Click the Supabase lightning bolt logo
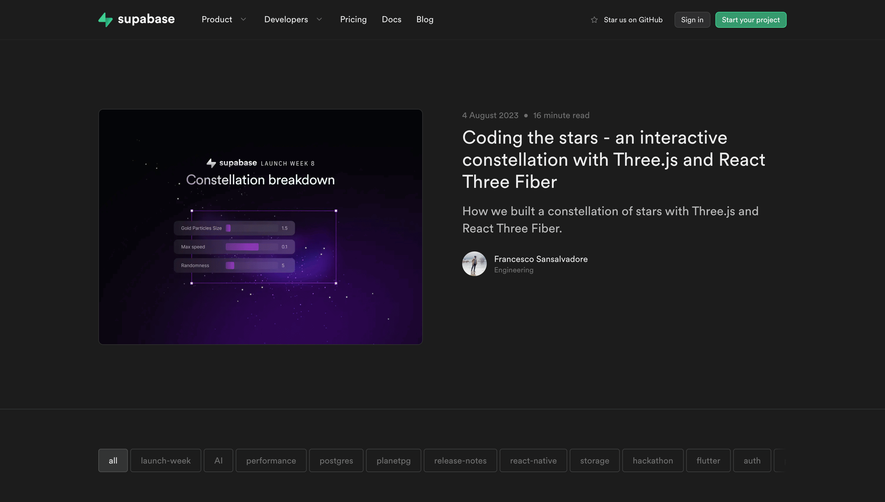 point(105,20)
